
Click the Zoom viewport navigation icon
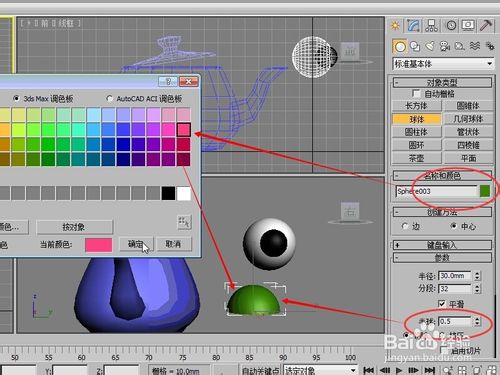point(448,370)
